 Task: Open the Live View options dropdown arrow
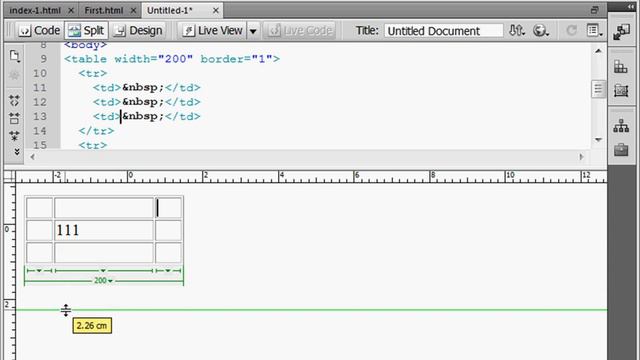[x=253, y=31]
